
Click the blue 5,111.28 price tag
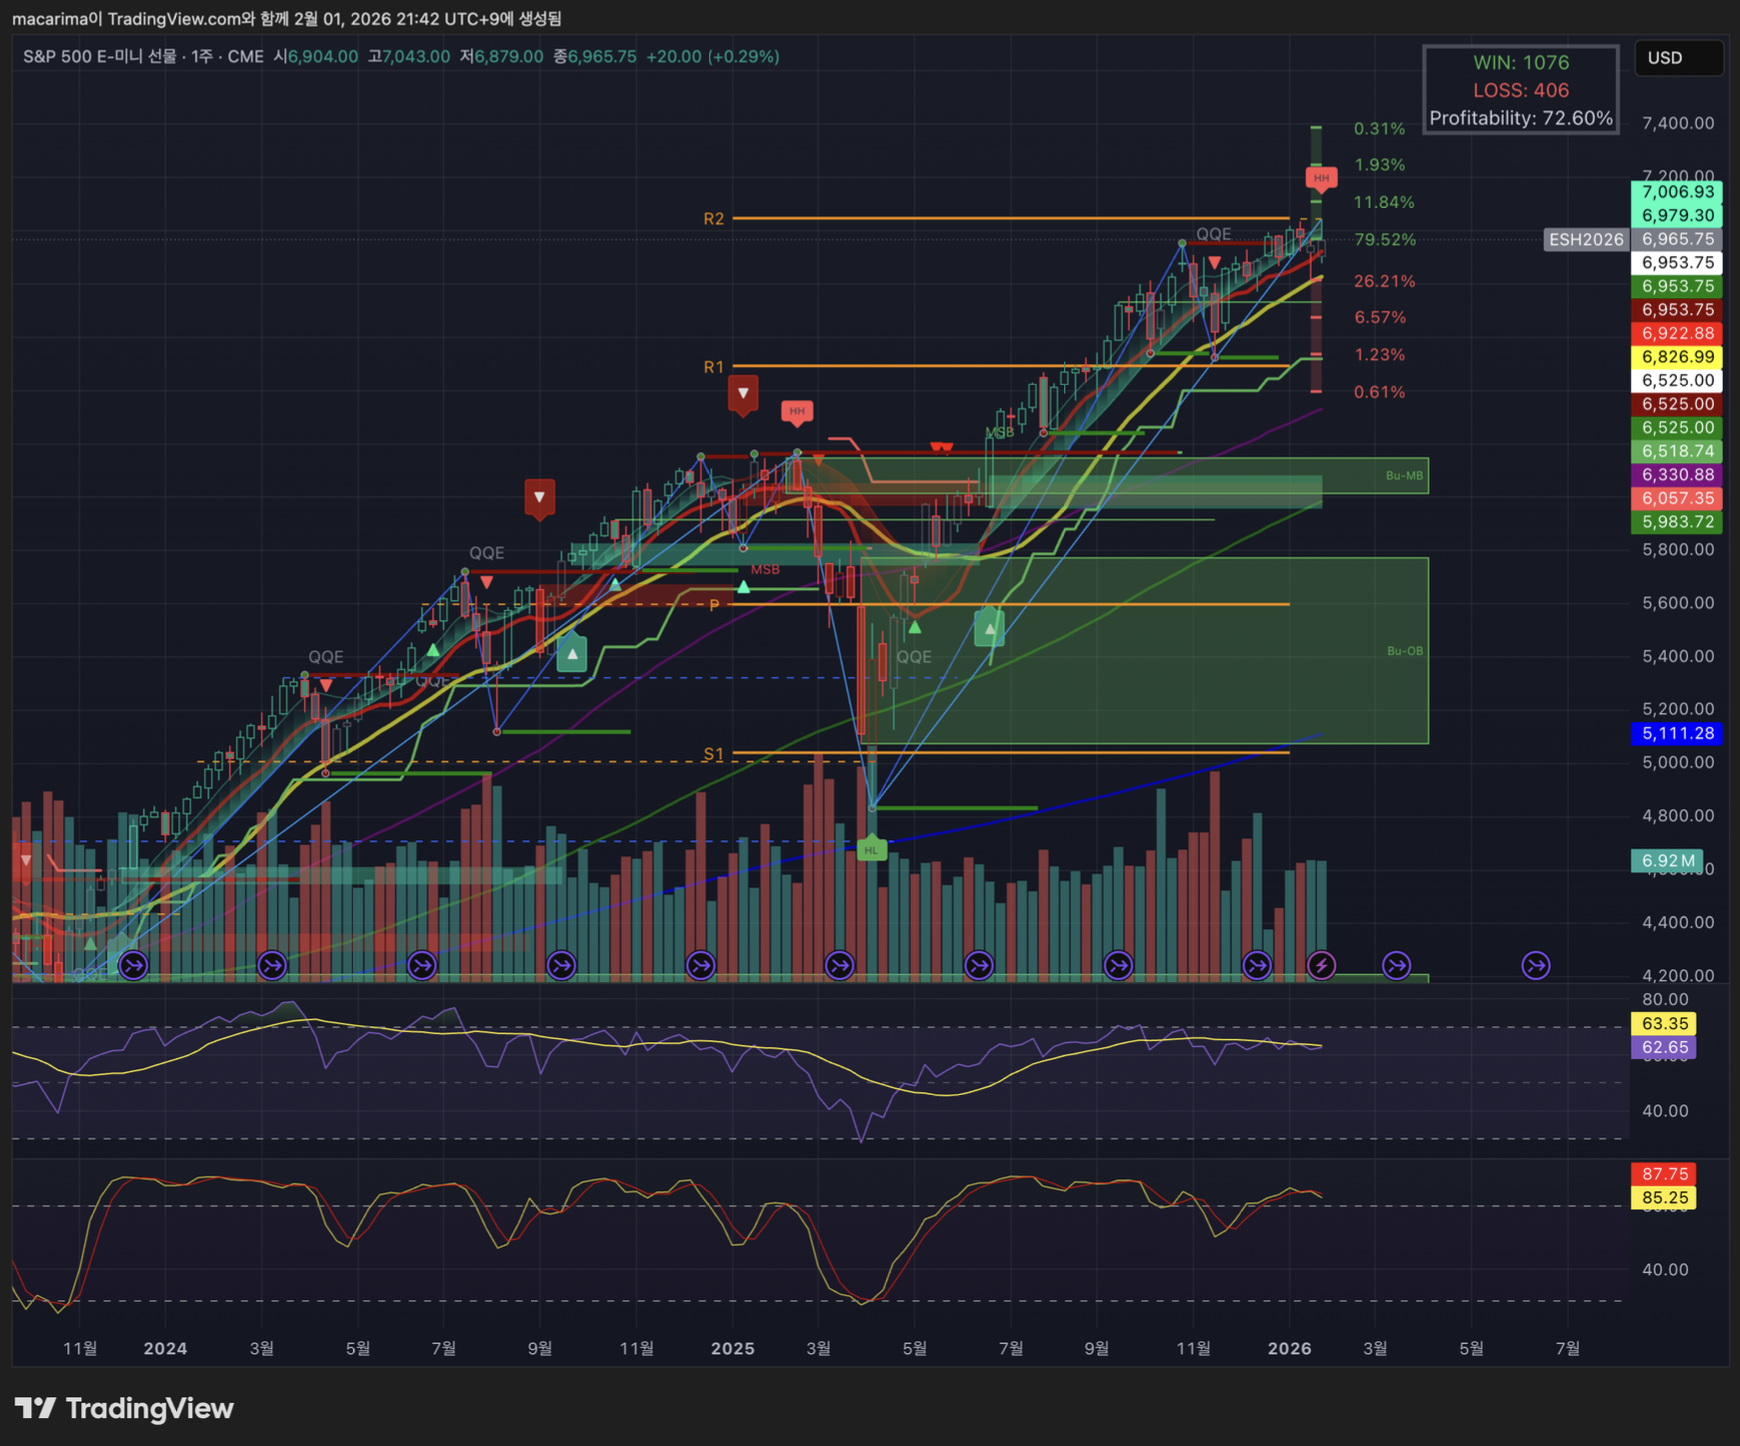coord(1677,733)
